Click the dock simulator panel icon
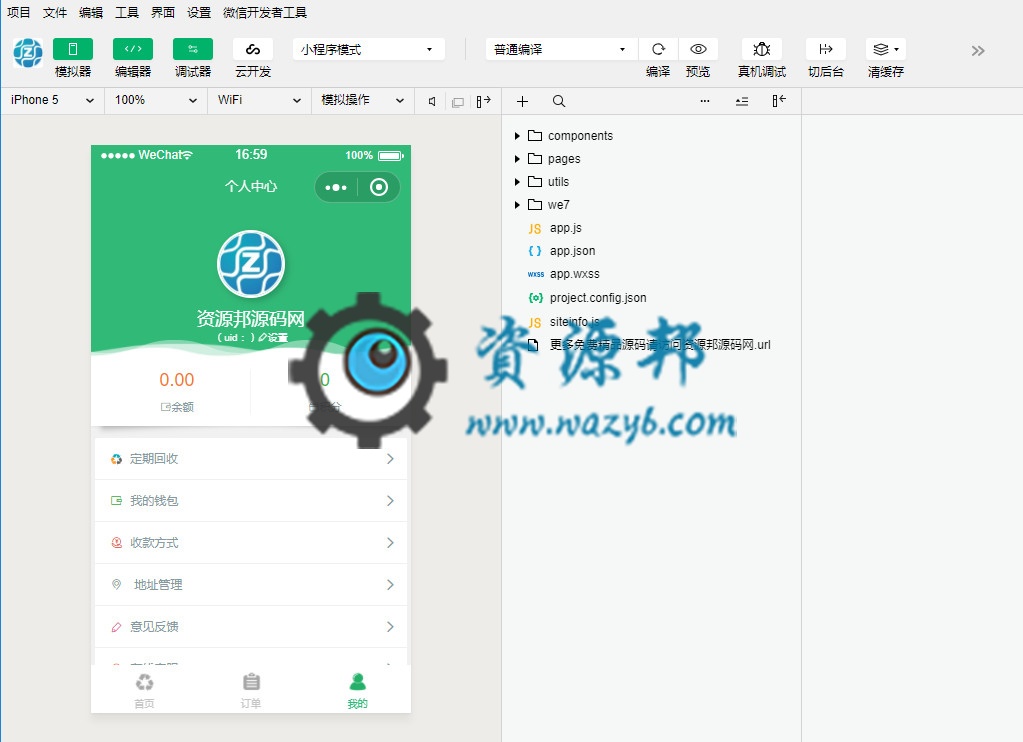This screenshot has height=742, width=1023. click(483, 101)
